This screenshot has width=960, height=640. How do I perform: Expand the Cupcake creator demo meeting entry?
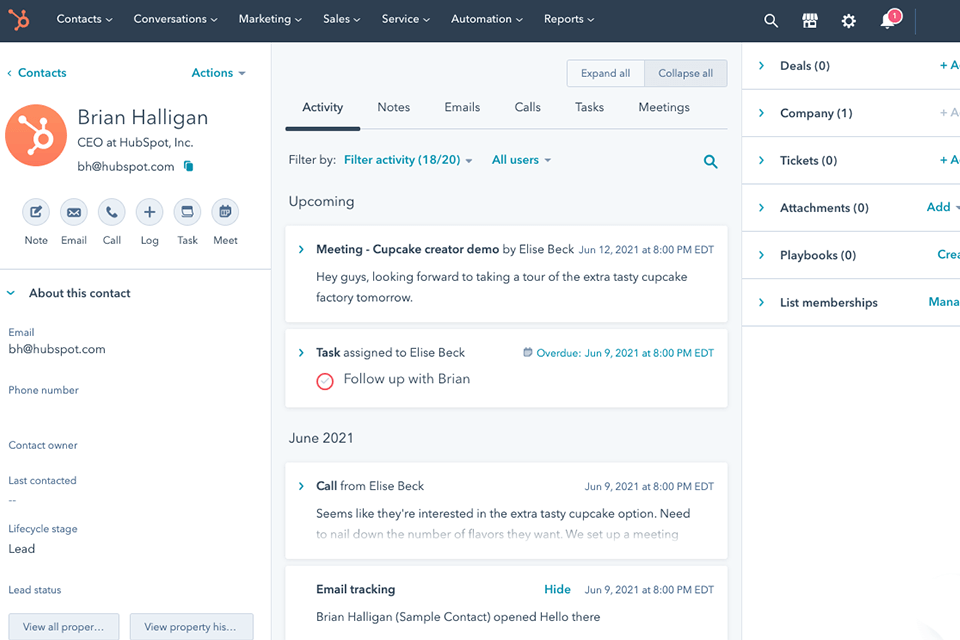coord(301,250)
